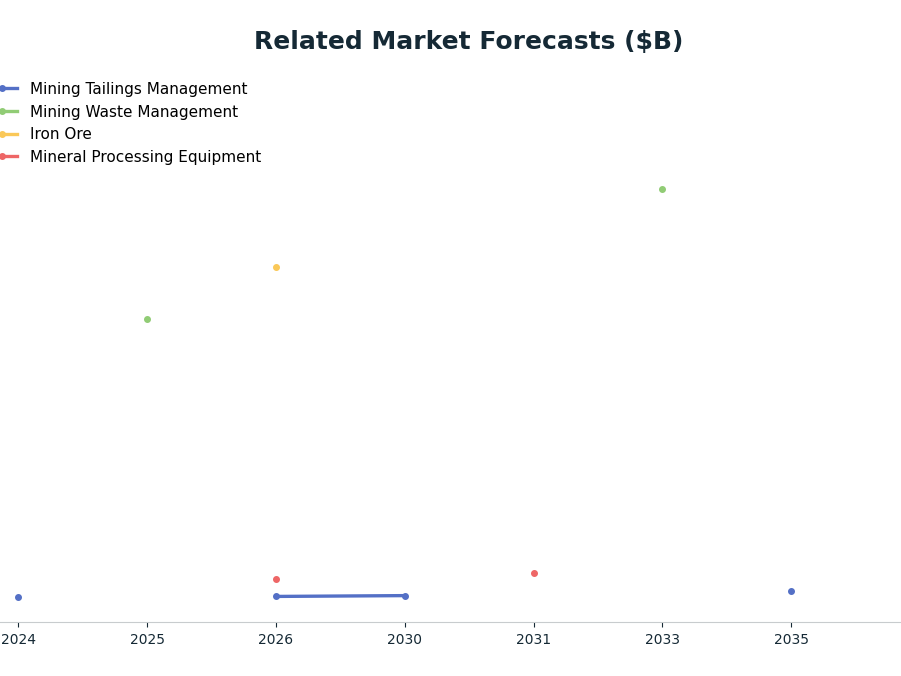Select the blue data point at 2026
Viewport: 901px width, 676px height.
click(x=276, y=597)
